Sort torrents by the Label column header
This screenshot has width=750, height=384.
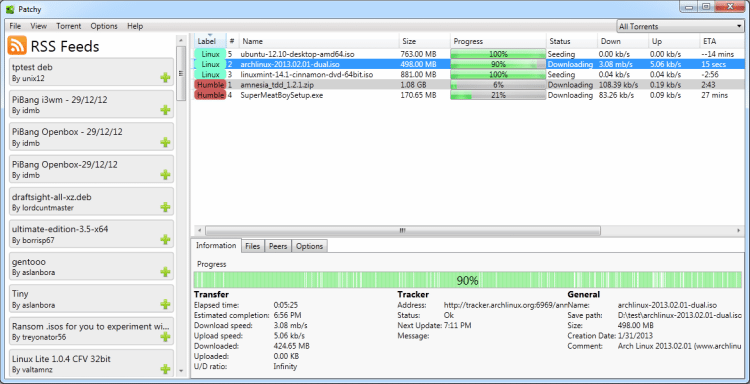point(209,41)
